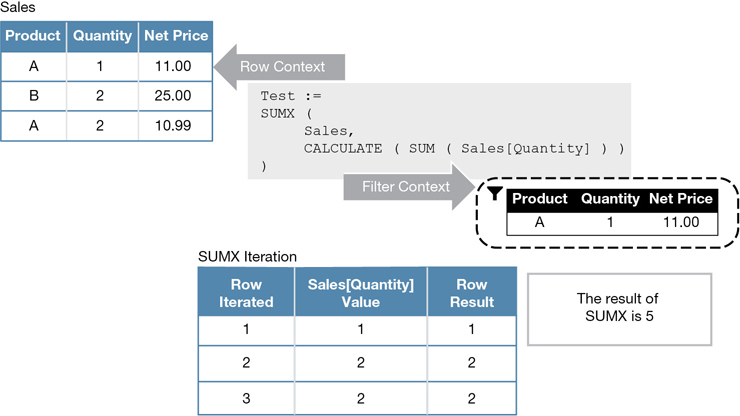Click the CALCULATE keyword in the code
This screenshot has height=416, width=740.
click(x=343, y=148)
